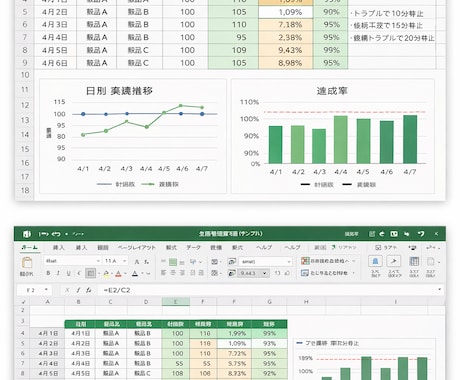Expand the formula bar with the right-end arrow
This screenshot has width=460, height=380.
[x=440, y=290]
